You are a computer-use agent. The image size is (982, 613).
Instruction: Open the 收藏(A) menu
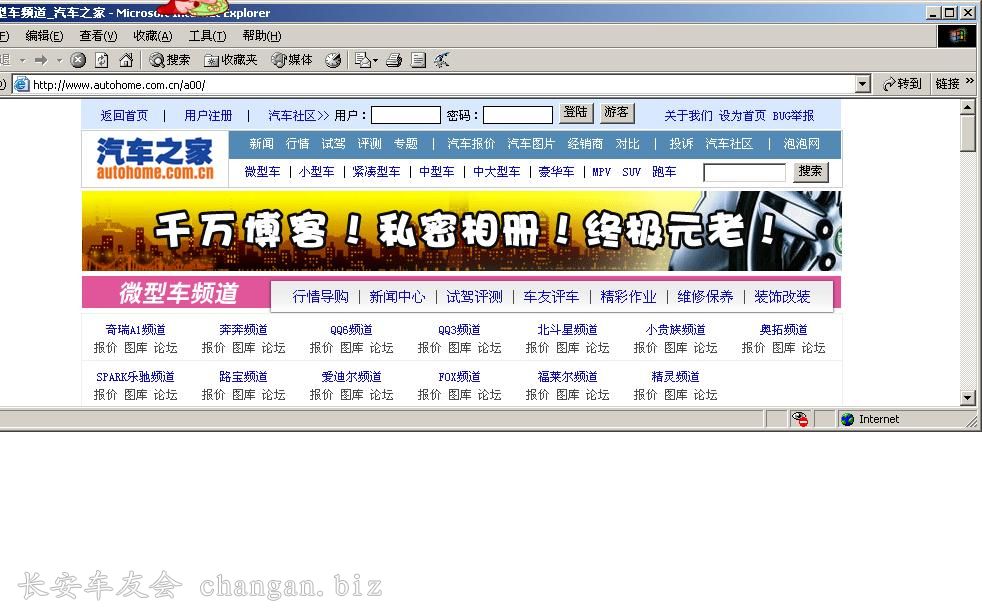tap(153, 36)
